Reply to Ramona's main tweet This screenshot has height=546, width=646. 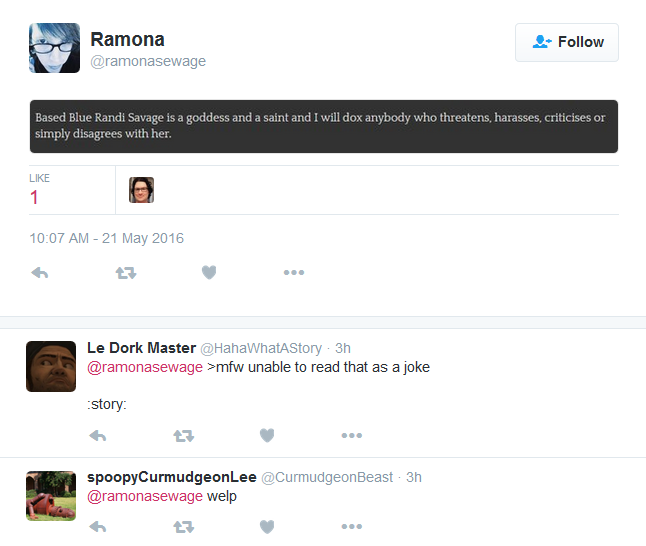pyautogui.click(x=40, y=273)
